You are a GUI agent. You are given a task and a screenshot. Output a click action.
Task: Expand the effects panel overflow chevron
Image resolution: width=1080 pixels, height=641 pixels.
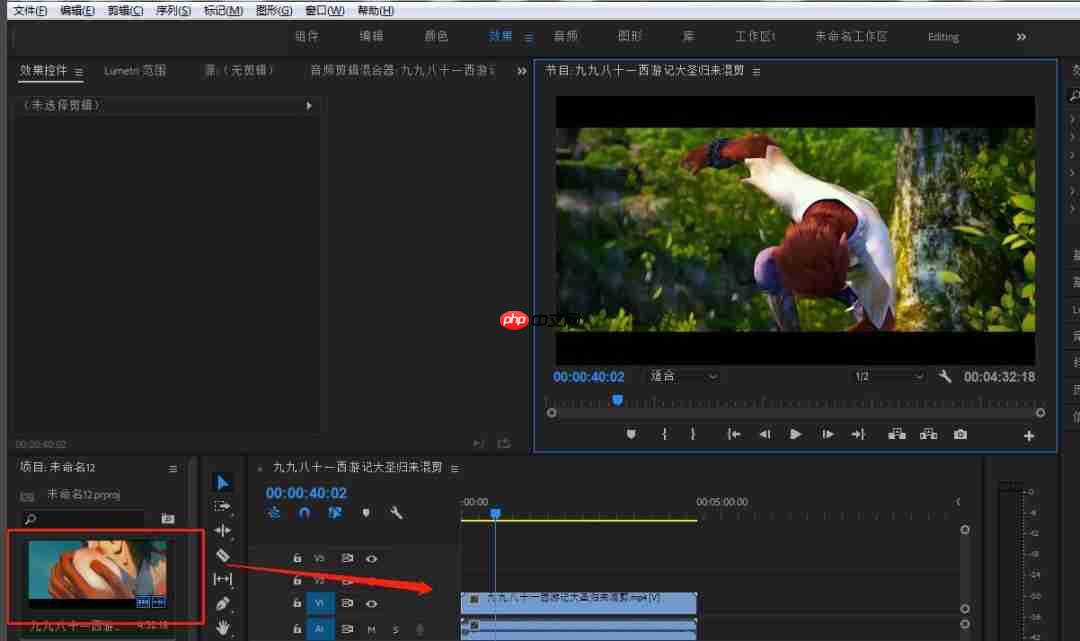pyautogui.click(x=521, y=71)
